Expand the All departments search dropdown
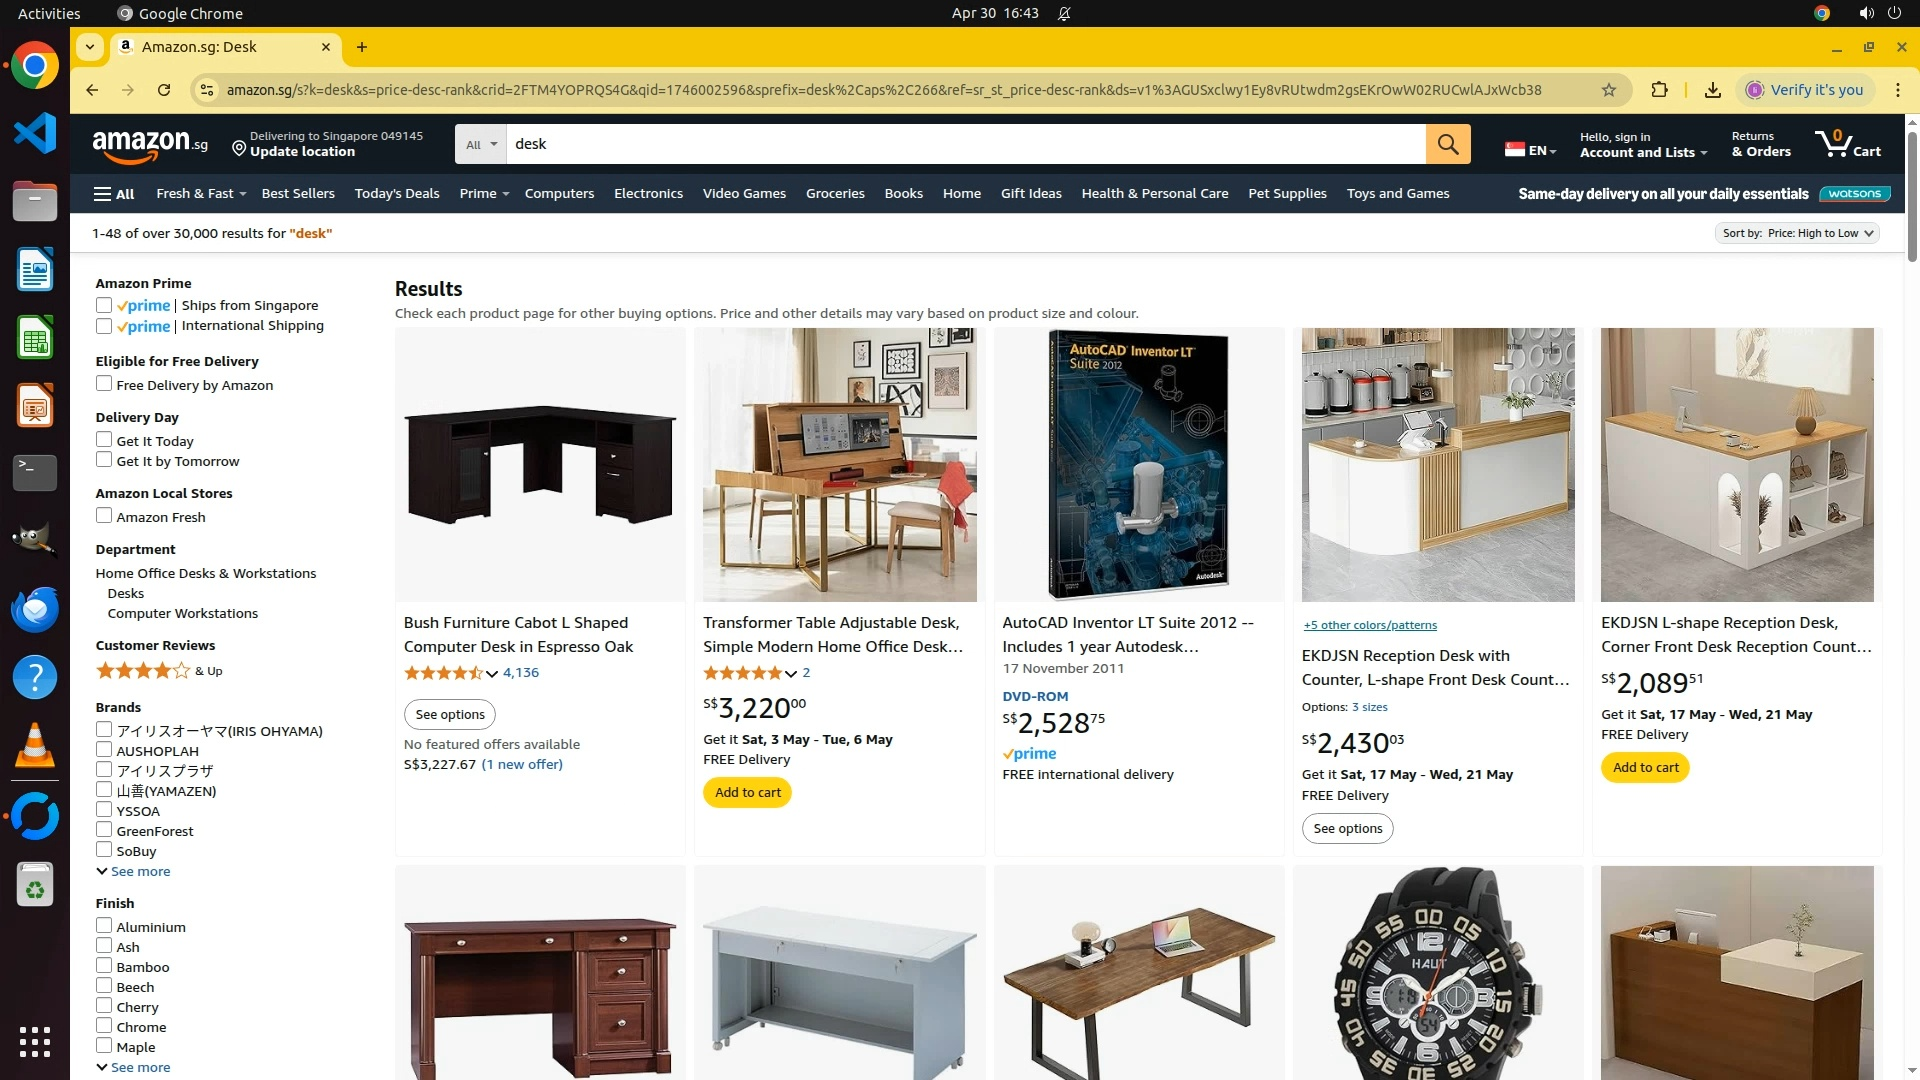 coord(481,144)
